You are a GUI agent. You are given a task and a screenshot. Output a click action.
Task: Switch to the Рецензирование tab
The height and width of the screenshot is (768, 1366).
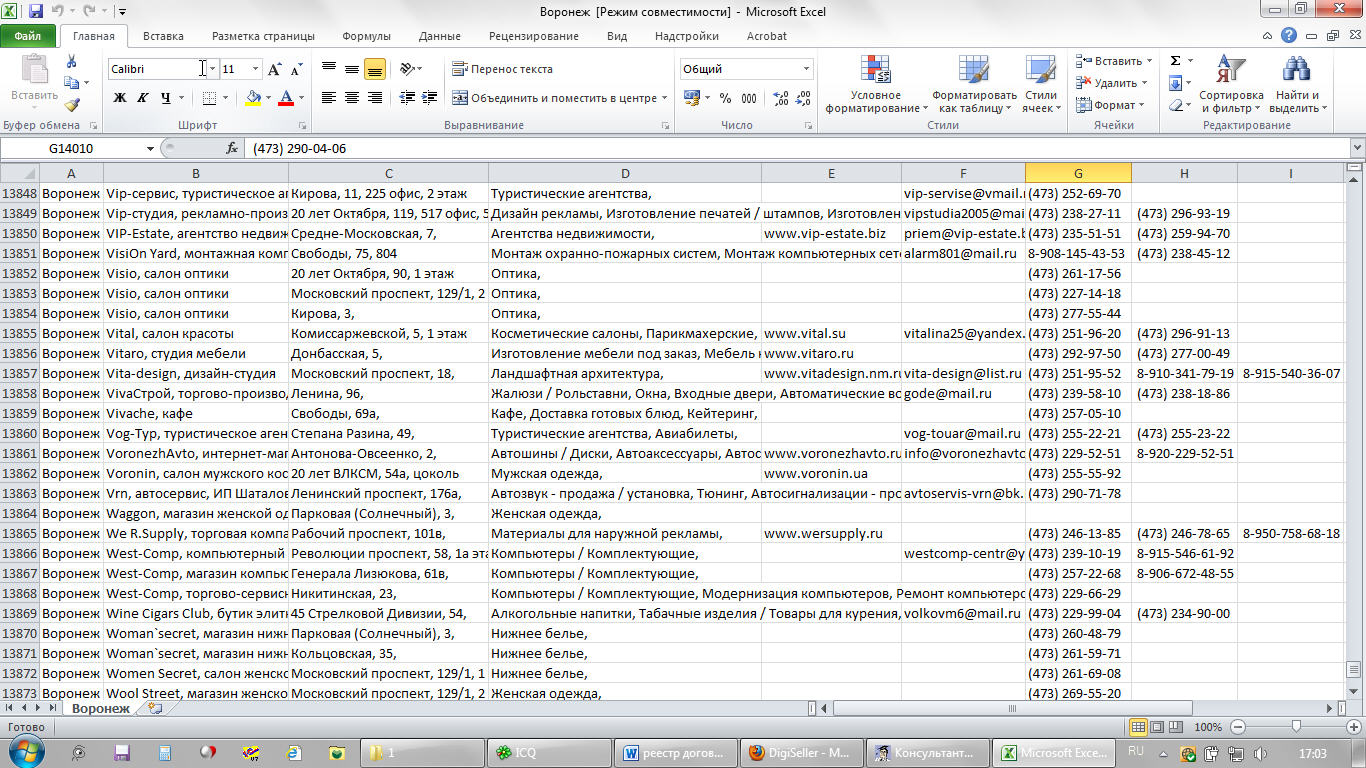click(534, 36)
